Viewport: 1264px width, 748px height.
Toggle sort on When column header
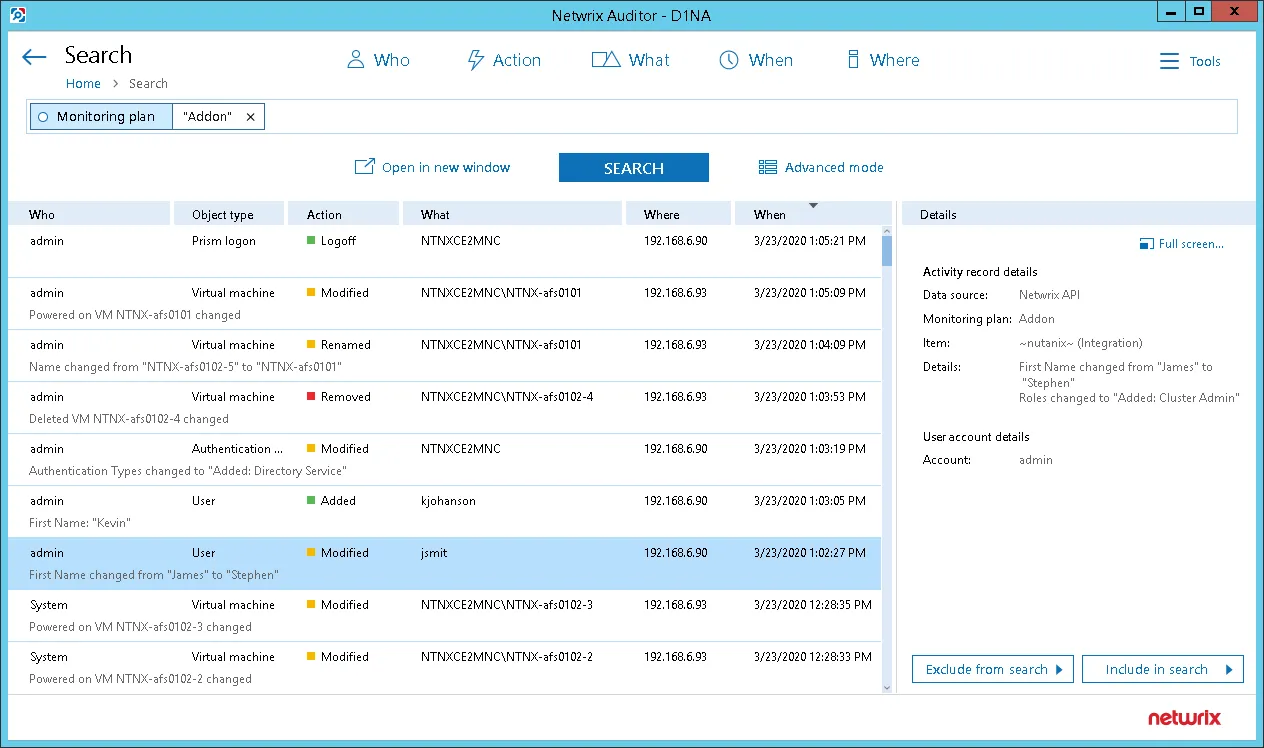point(813,213)
